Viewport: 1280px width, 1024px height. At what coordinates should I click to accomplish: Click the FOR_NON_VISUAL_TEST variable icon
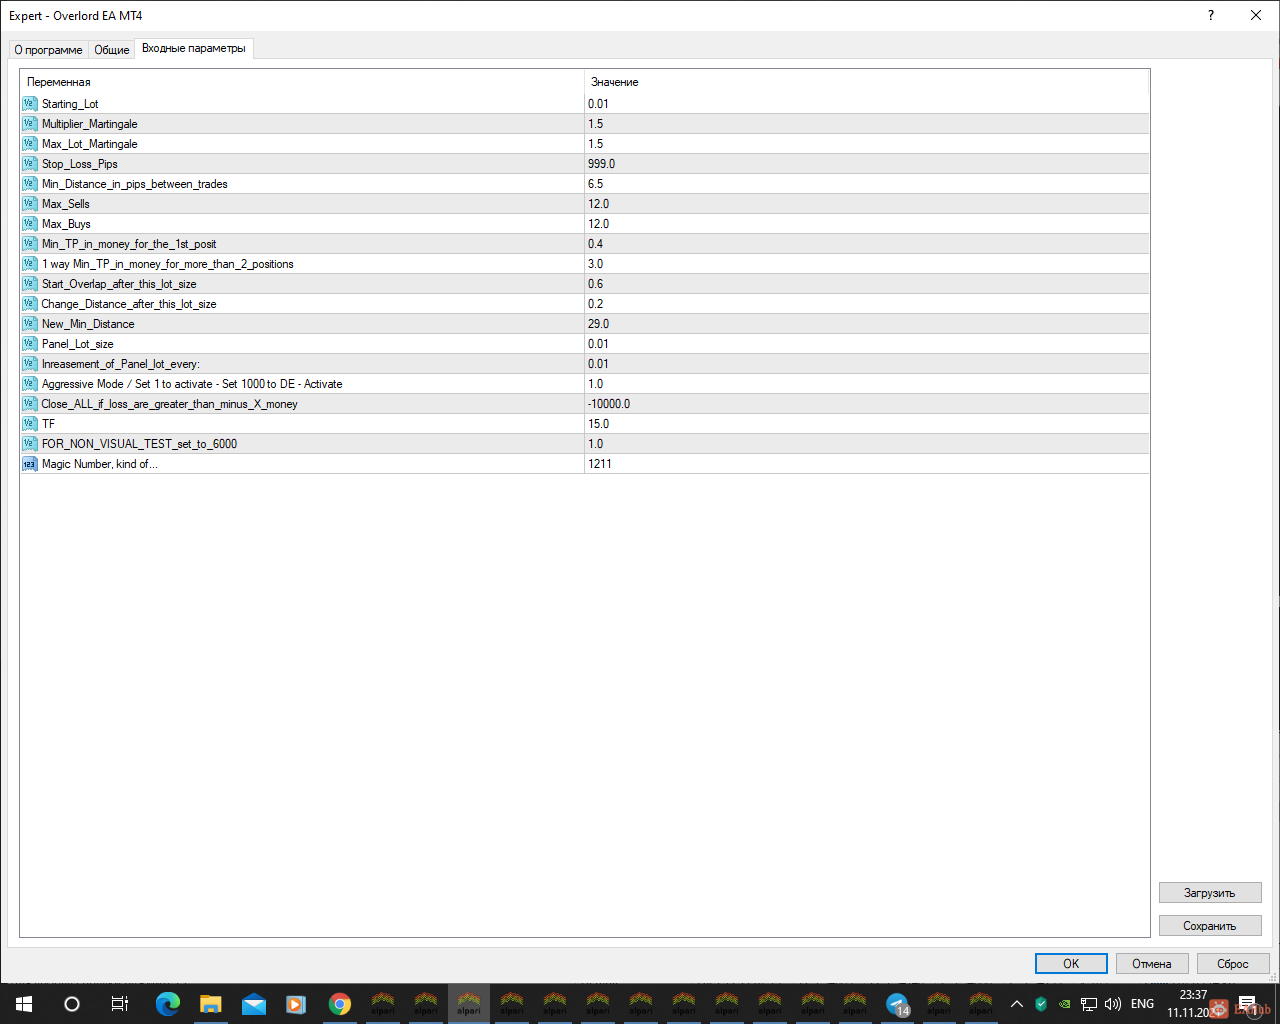click(30, 444)
